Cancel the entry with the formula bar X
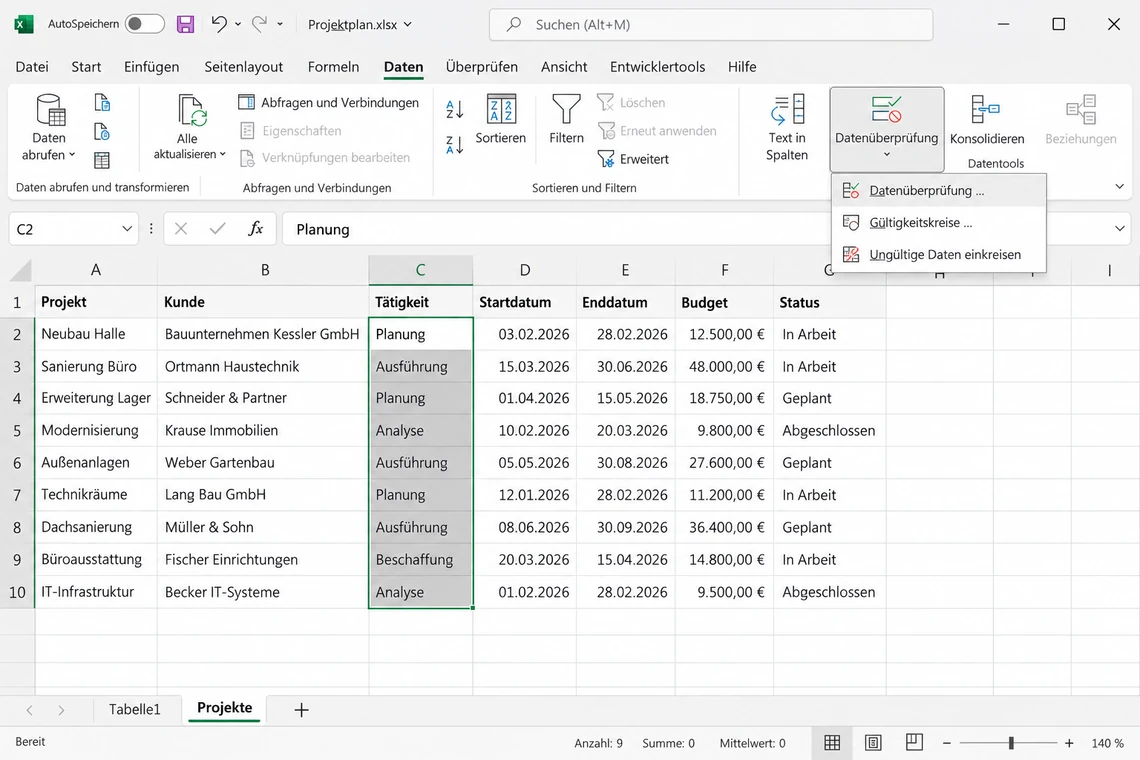Viewport: 1140px width, 760px height. click(x=181, y=229)
